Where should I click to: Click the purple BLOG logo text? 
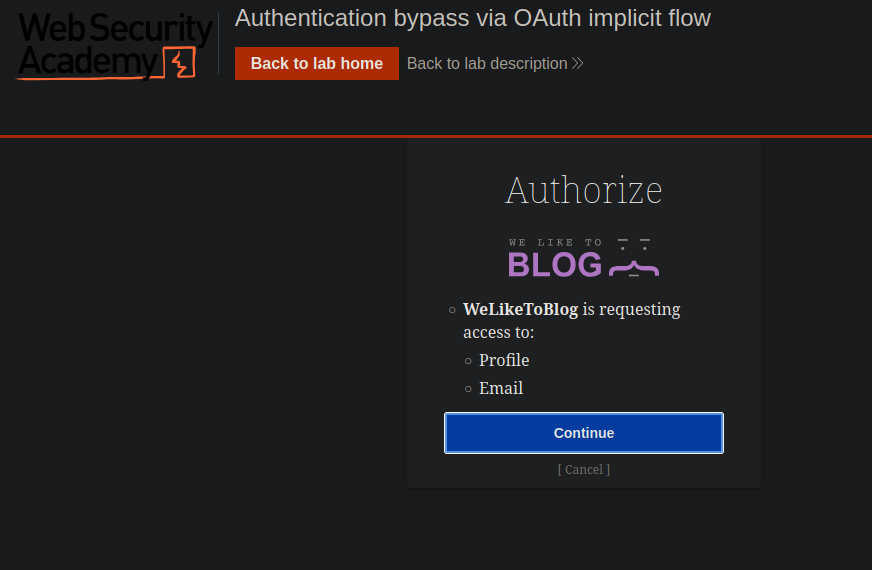click(555, 264)
